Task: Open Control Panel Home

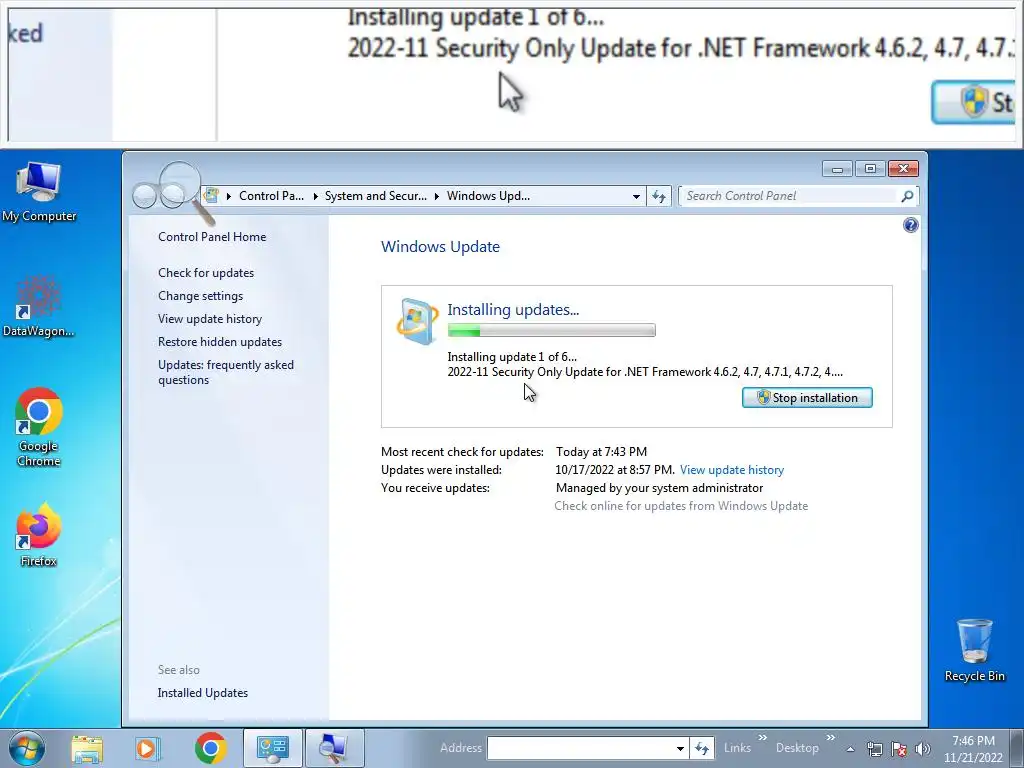Action: click(212, 237)
